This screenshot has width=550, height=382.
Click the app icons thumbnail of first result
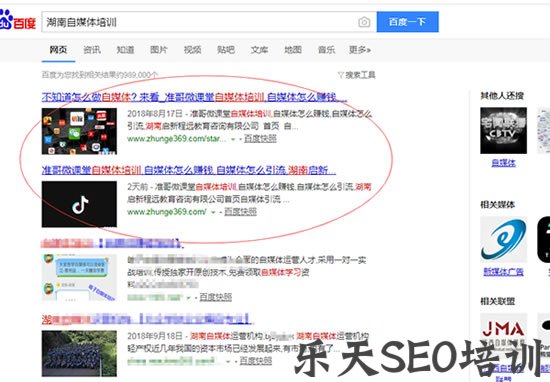click(x=79, y=131)
